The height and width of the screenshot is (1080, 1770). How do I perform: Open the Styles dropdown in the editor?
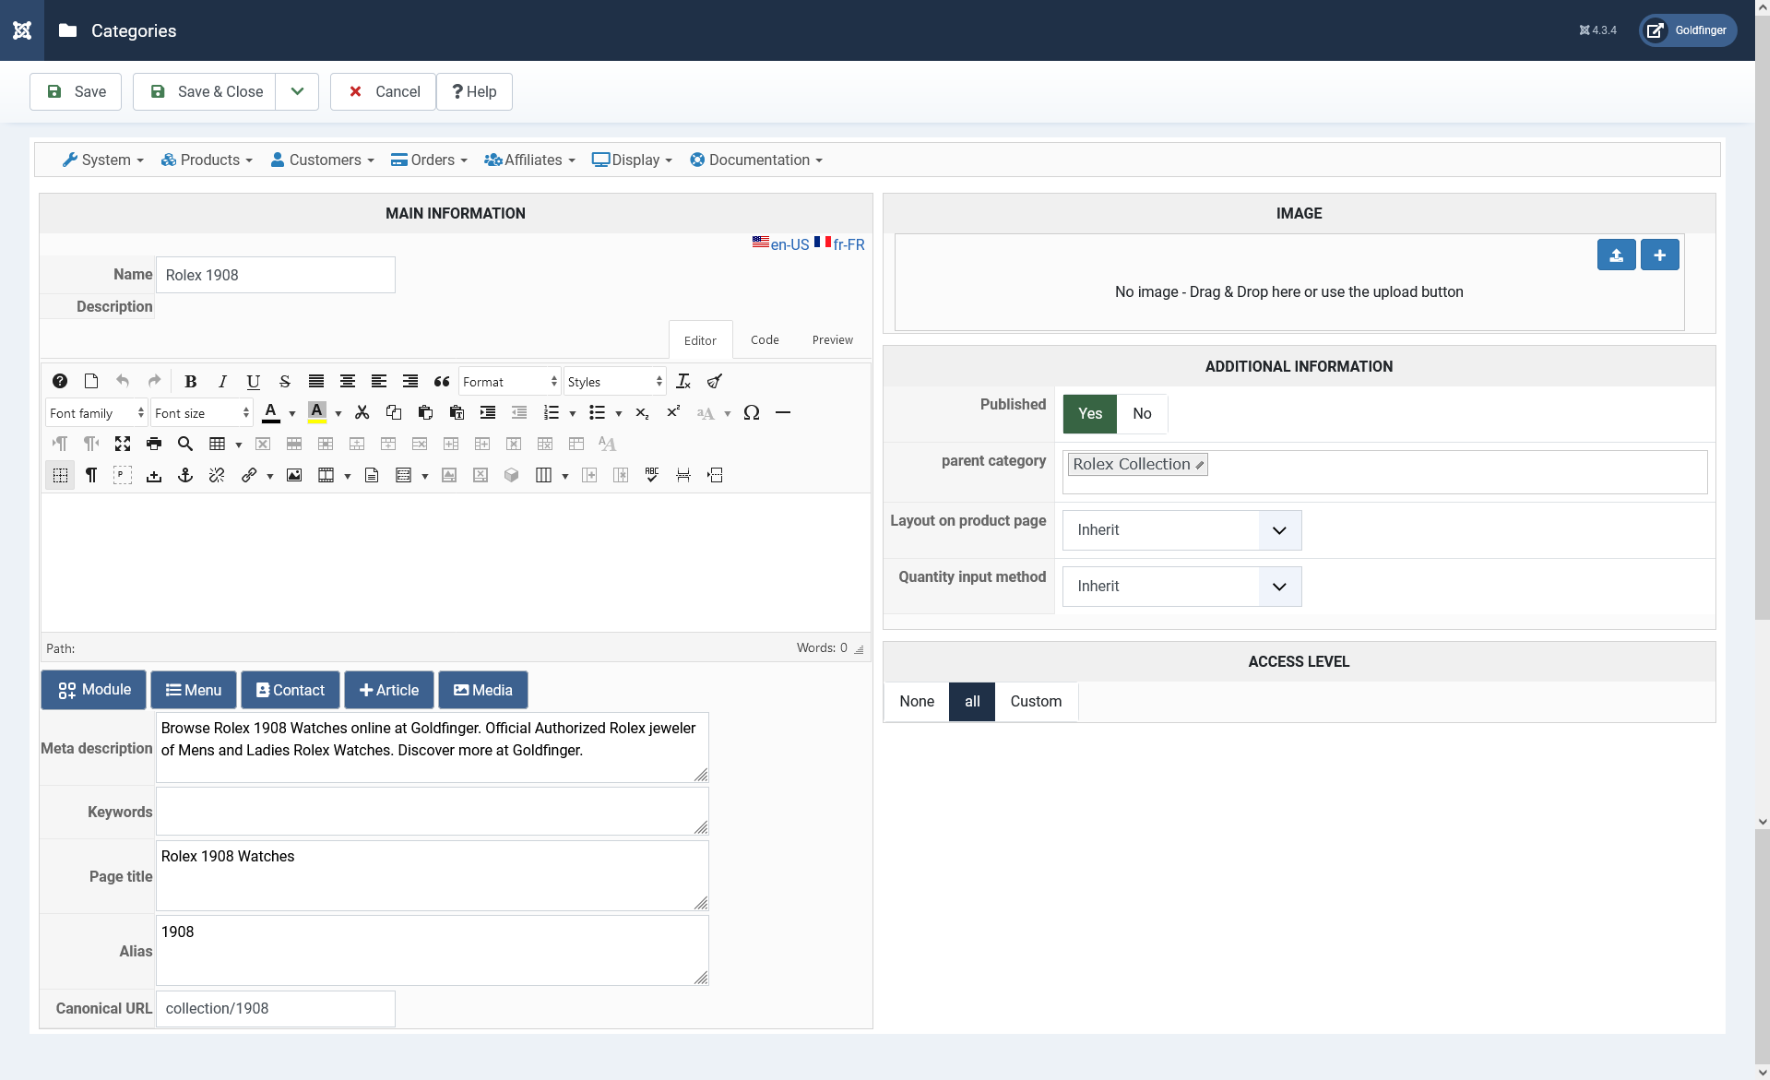(x=615, y=382)
